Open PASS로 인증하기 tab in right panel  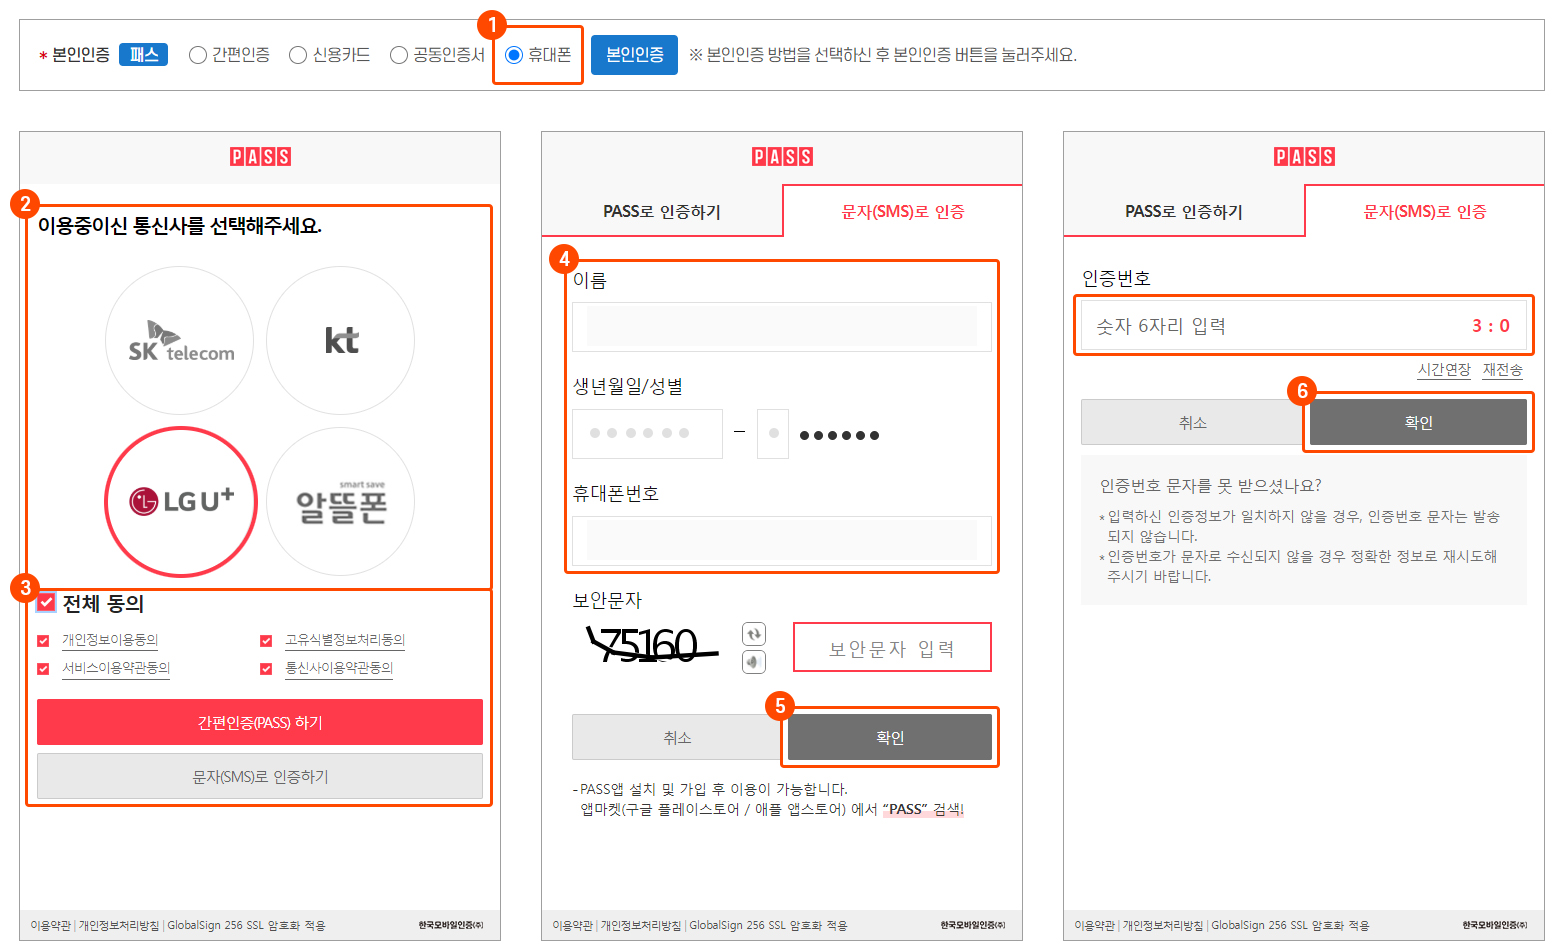(x=1184, y=211)
